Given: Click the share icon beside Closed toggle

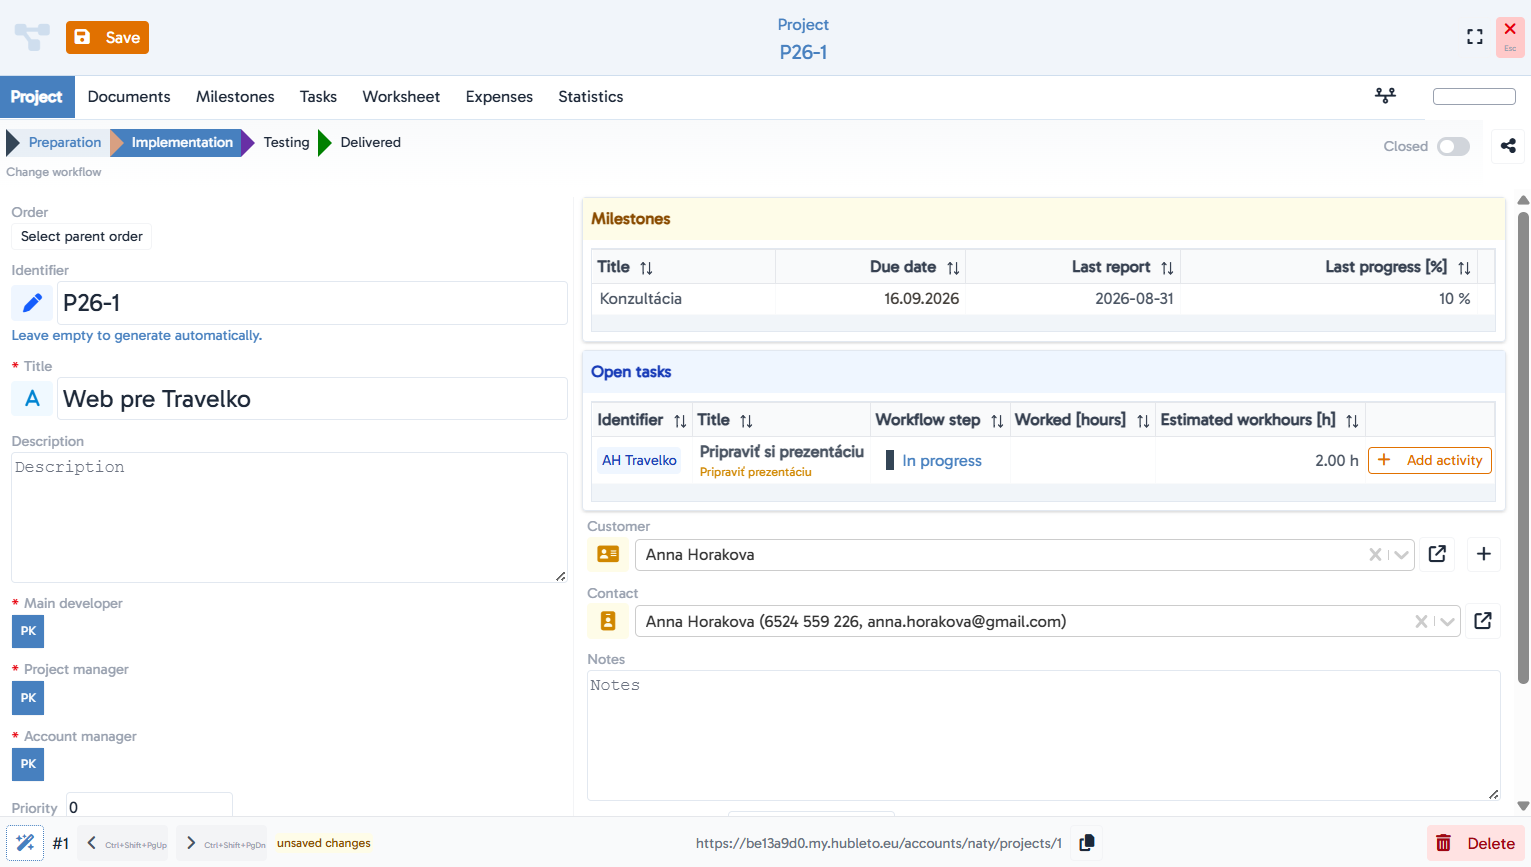Looking at the screenshot, I should (1508, 146).
